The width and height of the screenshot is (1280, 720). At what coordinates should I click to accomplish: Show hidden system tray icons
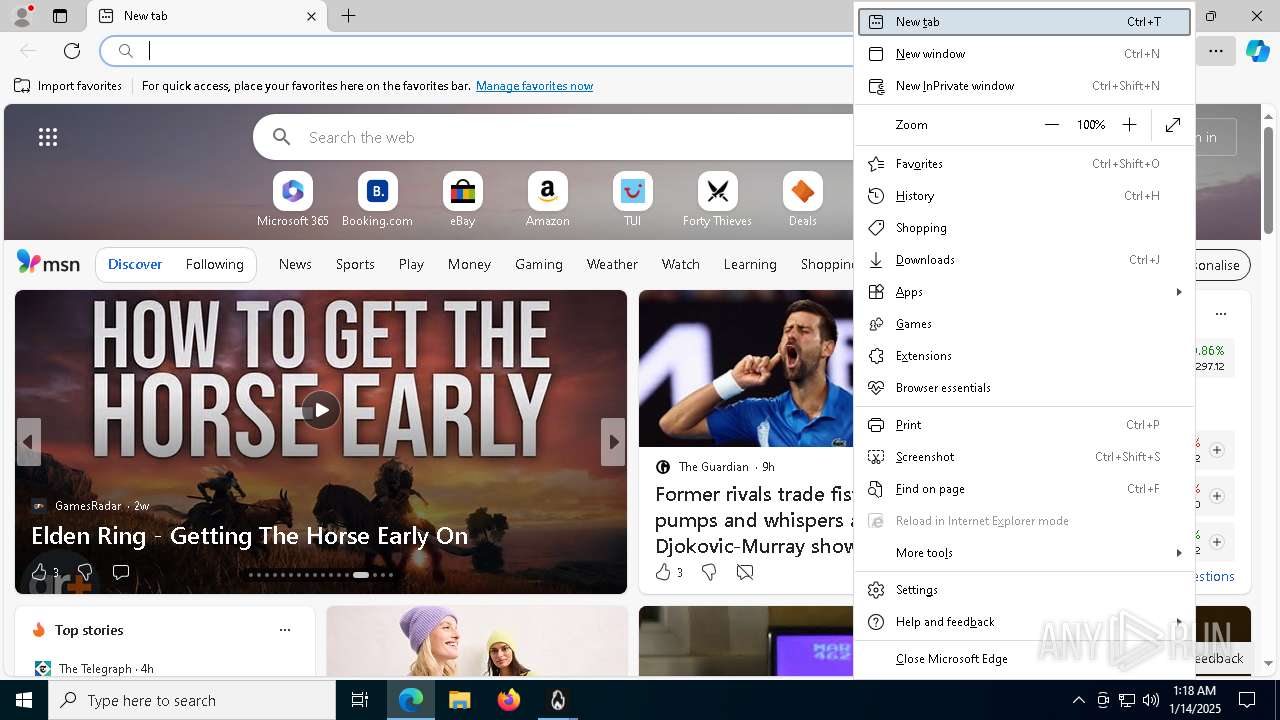point(1078,700)
